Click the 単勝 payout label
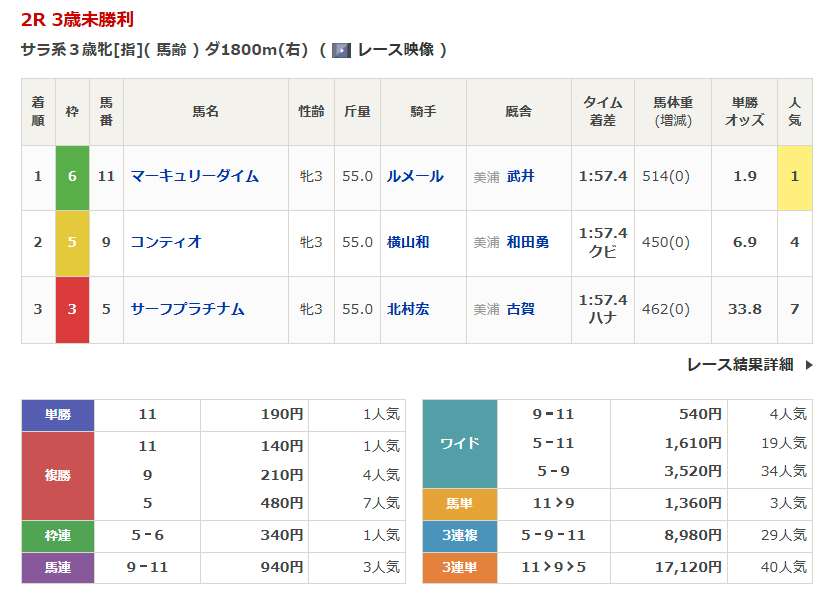 58,414
